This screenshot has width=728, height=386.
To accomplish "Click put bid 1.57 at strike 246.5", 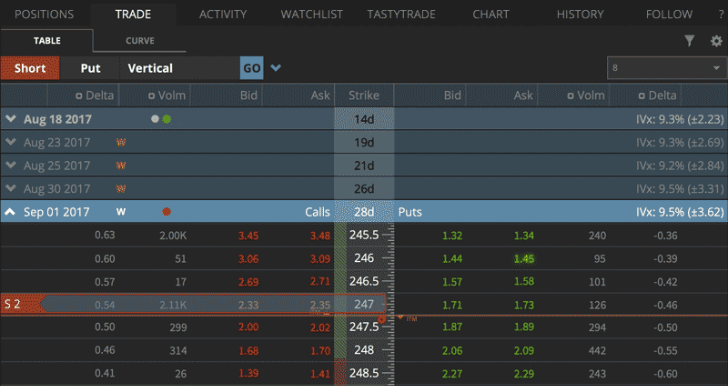I will click(x=452, y=281).
